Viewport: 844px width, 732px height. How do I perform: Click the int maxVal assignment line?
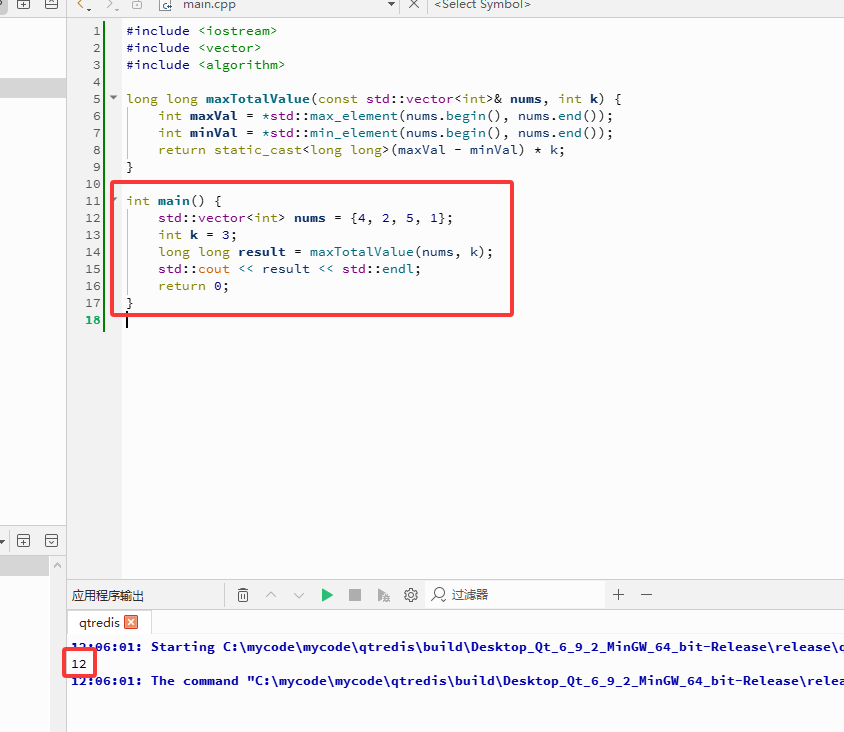click(385, 116)
